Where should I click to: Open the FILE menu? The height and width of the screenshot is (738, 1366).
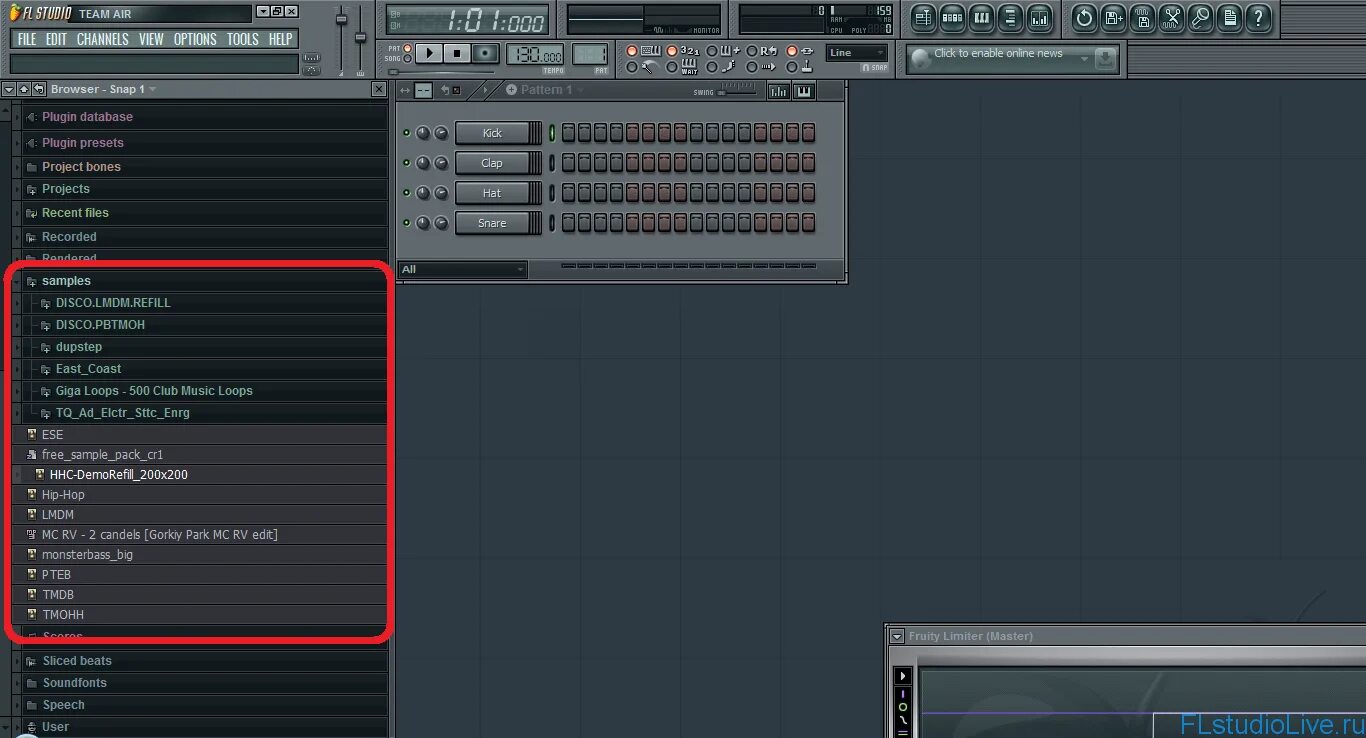coord(27,39)
